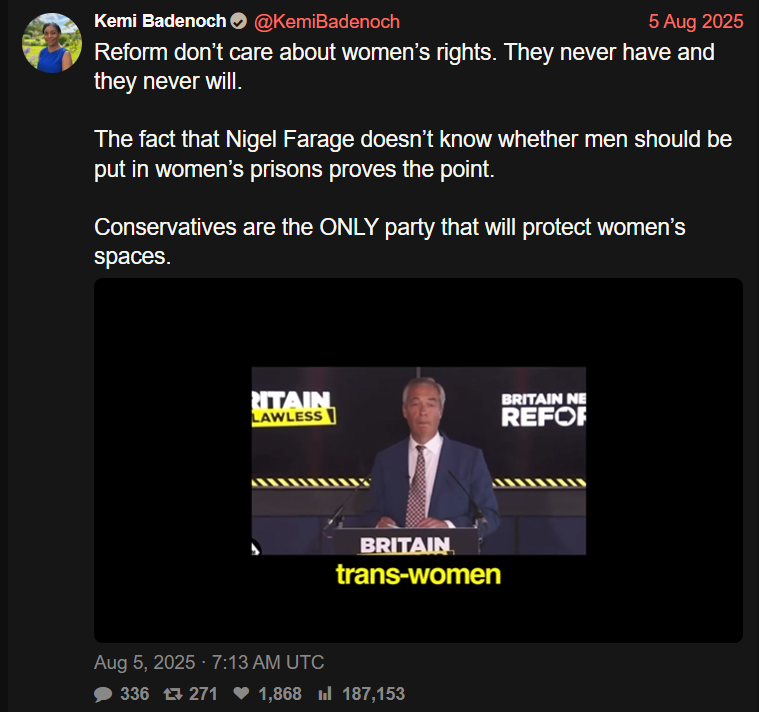The image size is (759, 712).
Task: Open Kemi Badenoch's profile avatar
Action: [x=52, y=43]
